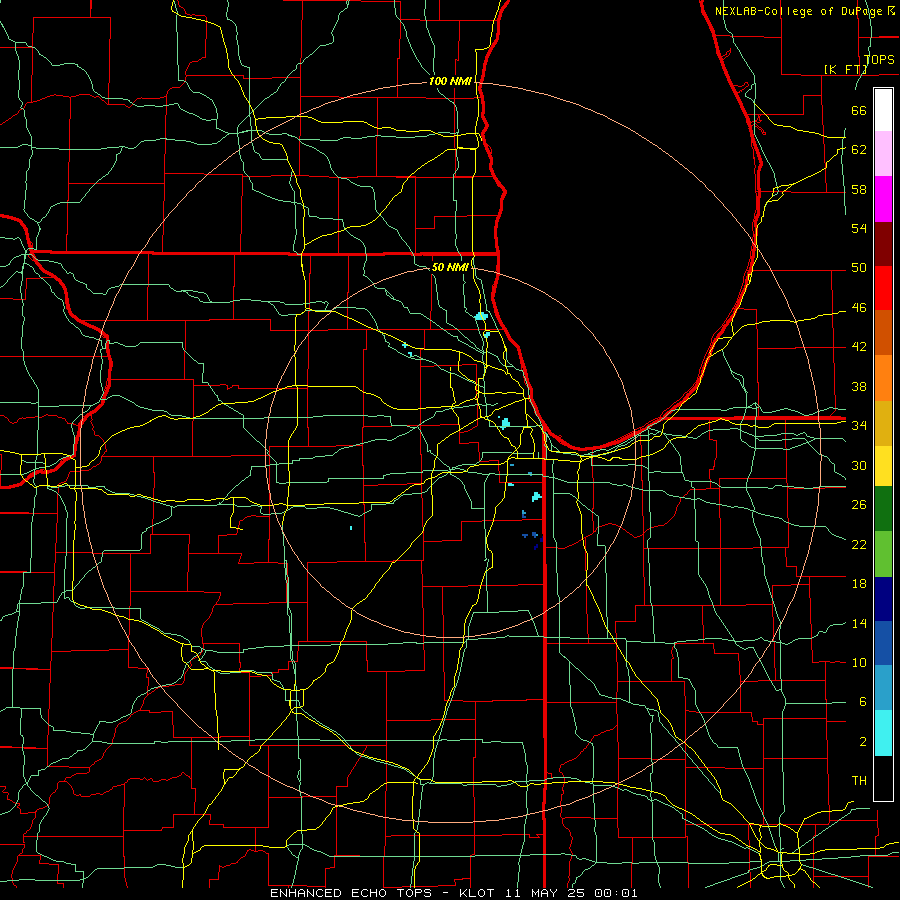This screenshot has width=900, height=900.
Task: Click the dark orange 46 kft swatch
Action: [x=883, y=332]
